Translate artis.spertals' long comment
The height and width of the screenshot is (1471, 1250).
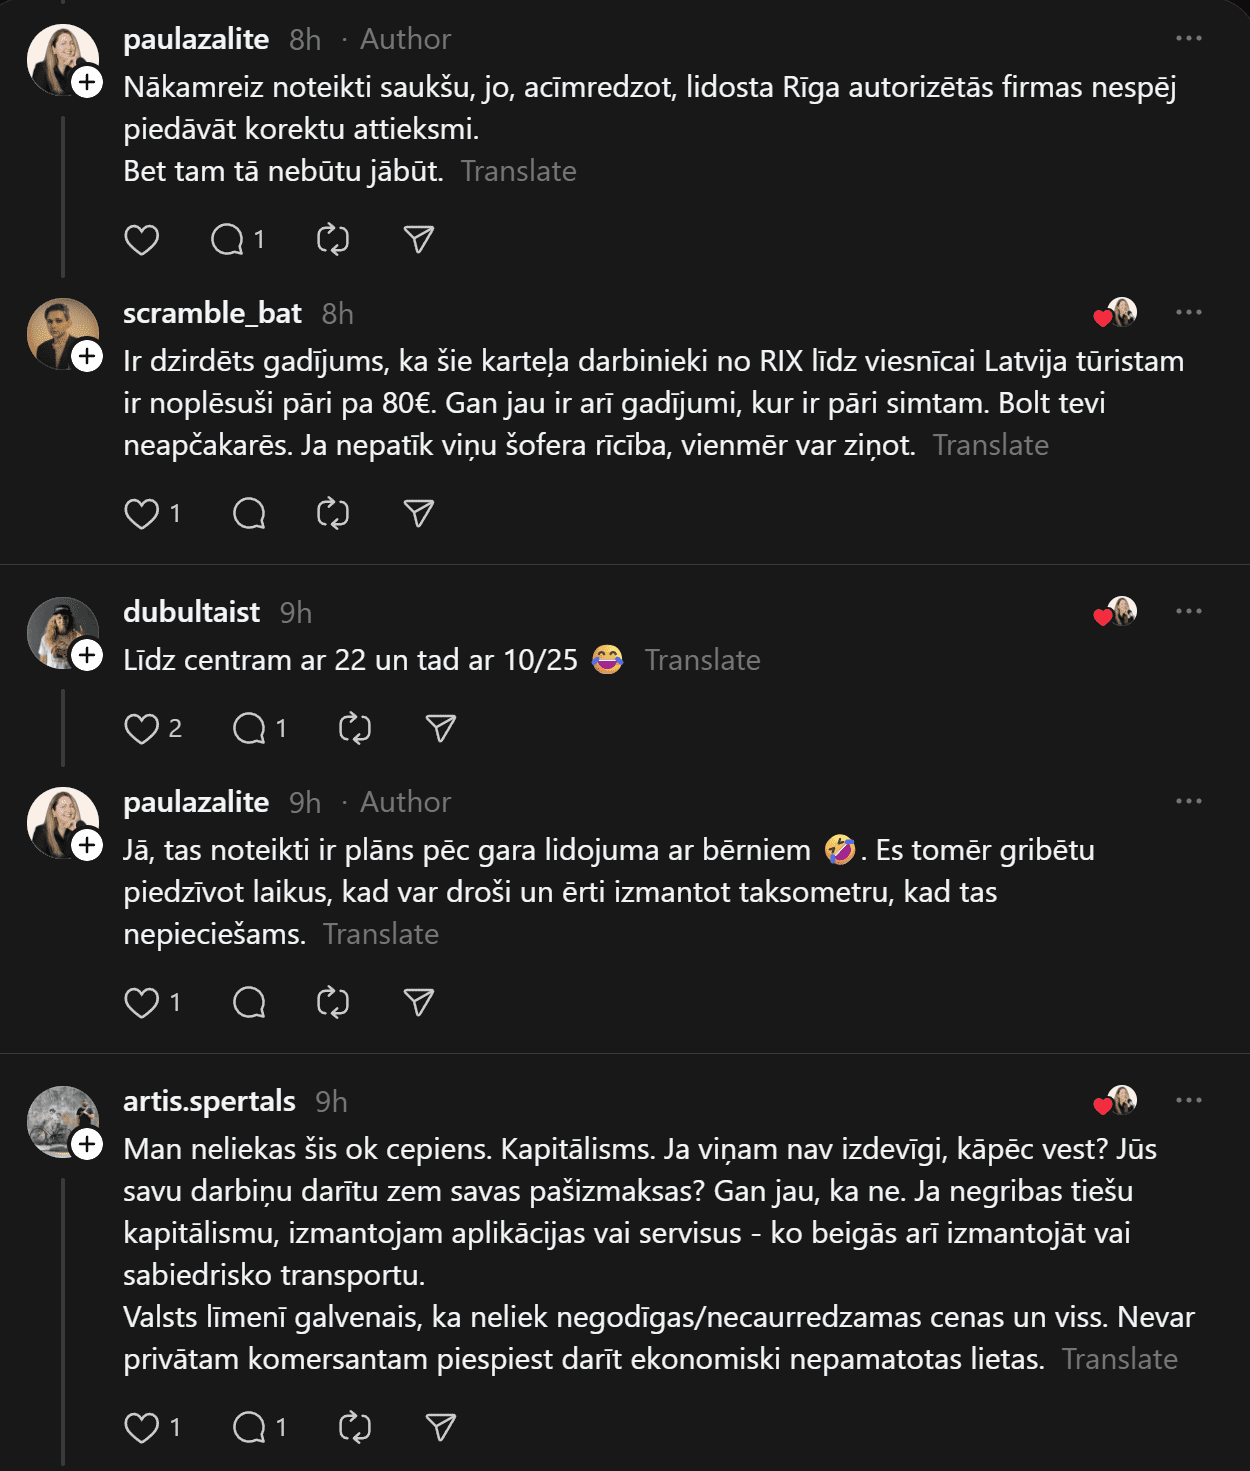pyautogui.click(x=1119, y=1359)
